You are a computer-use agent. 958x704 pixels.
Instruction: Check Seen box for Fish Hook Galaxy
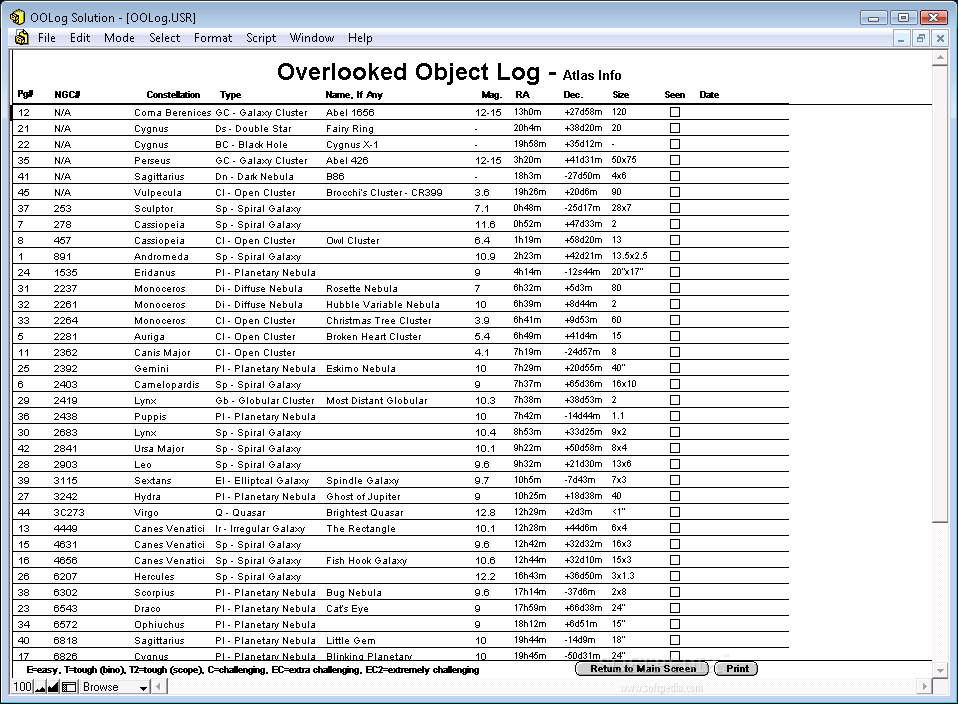[675, 560]
